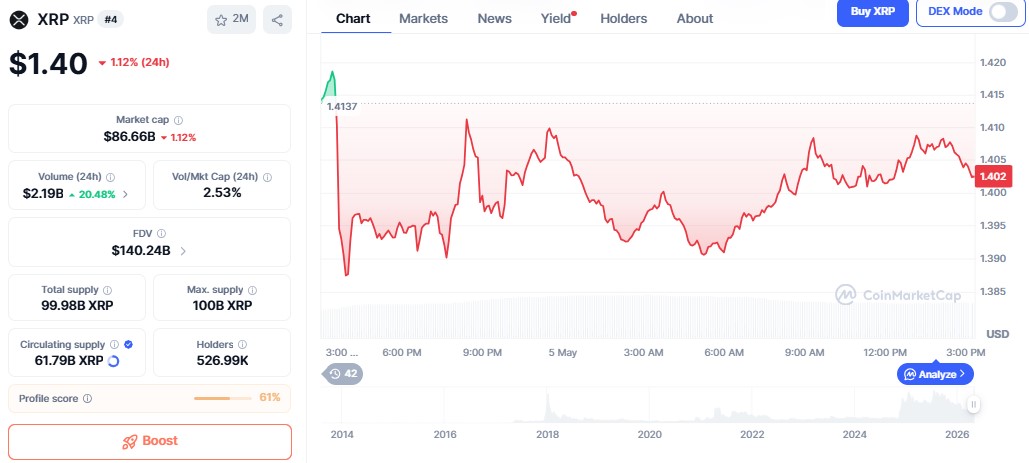
Task: Click the pause handle on the range timeline
Action: coord(973,405)
